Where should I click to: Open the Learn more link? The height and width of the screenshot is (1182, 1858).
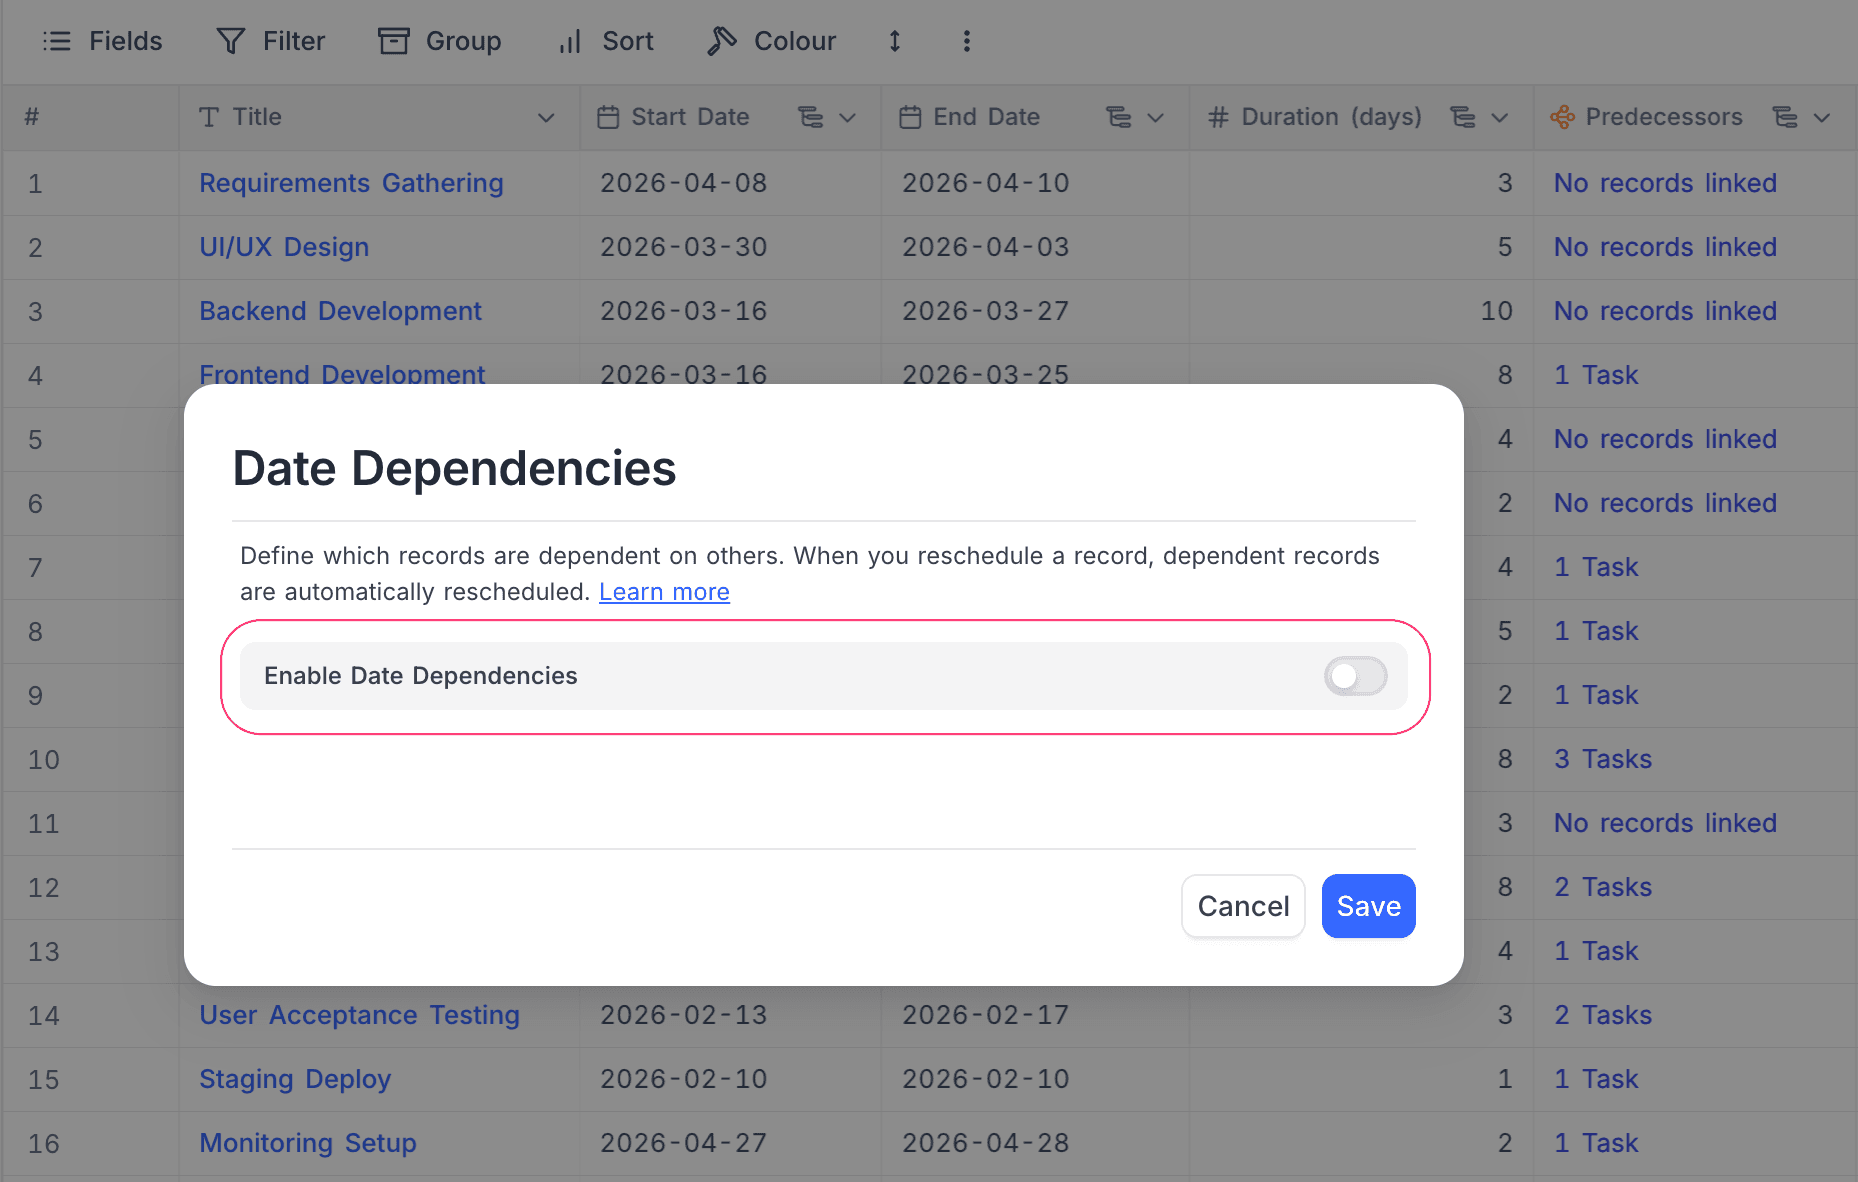[663, 591]
